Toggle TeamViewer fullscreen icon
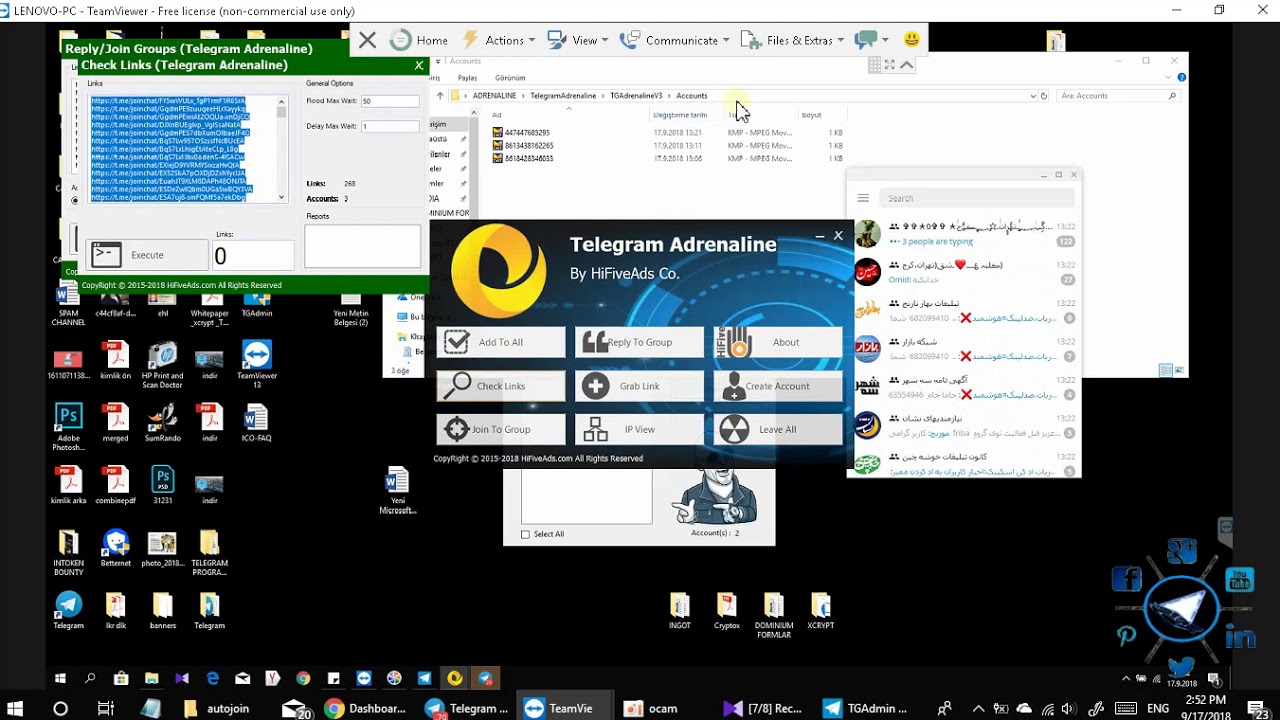The image size is (1280, 720). (890, 65)
